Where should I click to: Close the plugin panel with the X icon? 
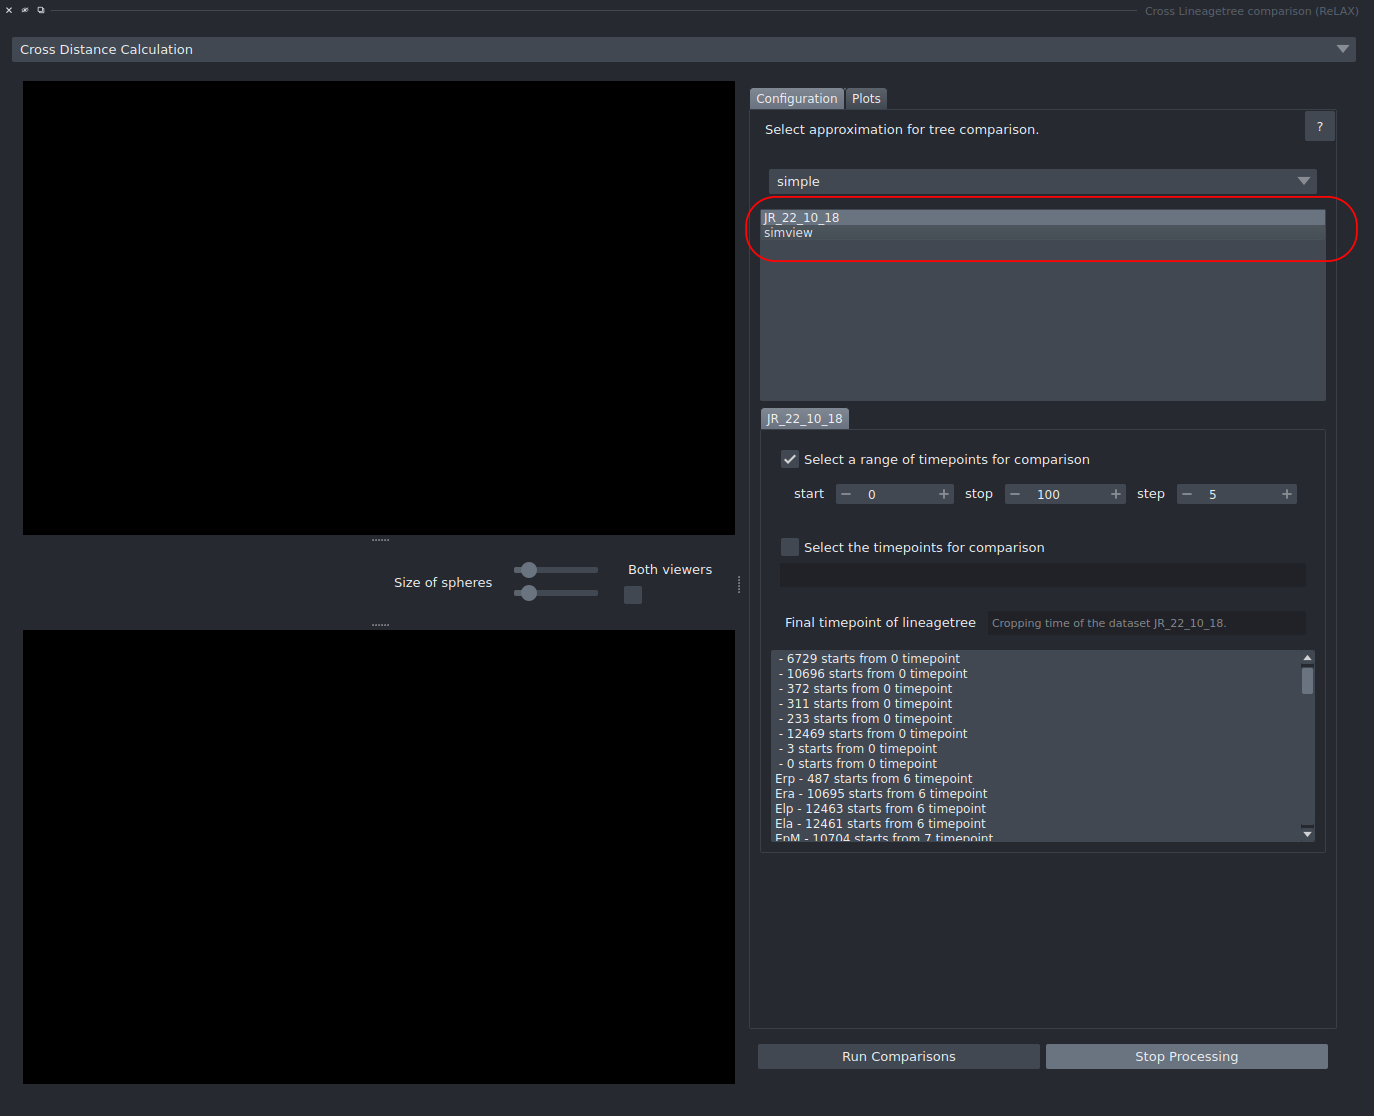(x=9, y=10)
